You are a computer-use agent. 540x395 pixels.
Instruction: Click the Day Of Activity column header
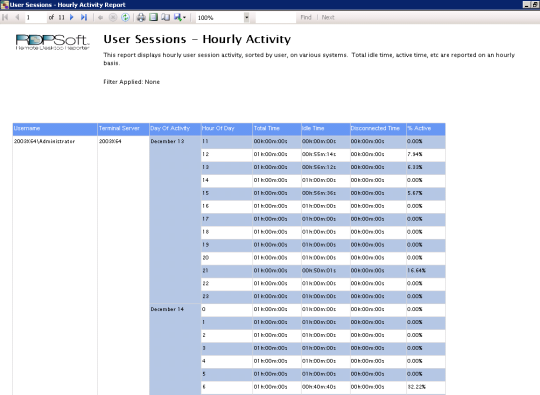tap(175, 129)
